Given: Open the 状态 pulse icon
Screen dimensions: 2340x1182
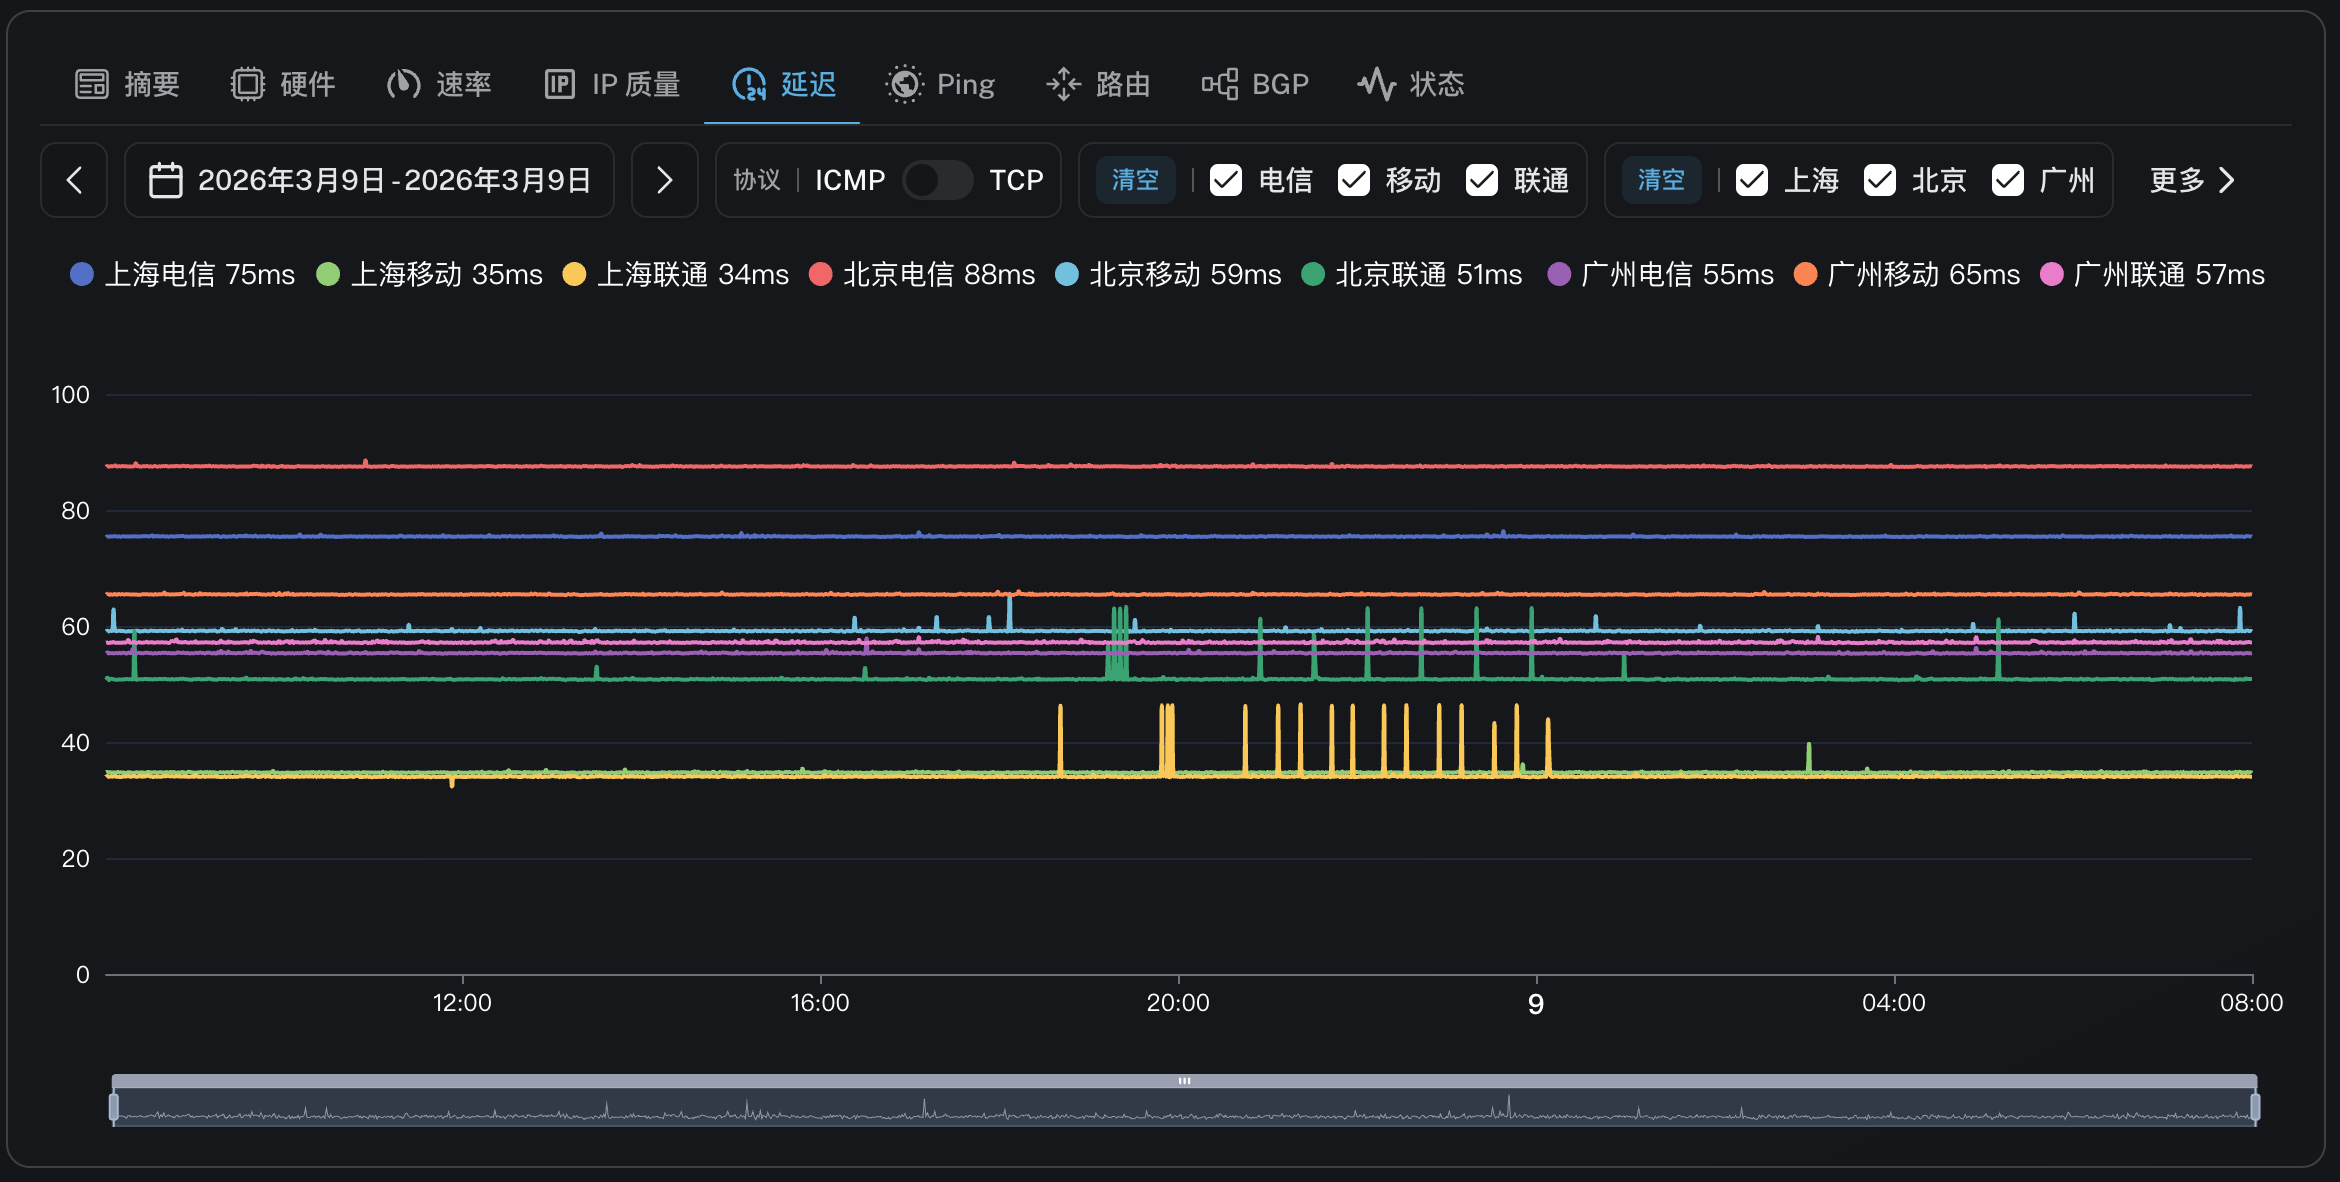Looking at the screenshot, I should pyautogui.click(x=1376, y=84).
